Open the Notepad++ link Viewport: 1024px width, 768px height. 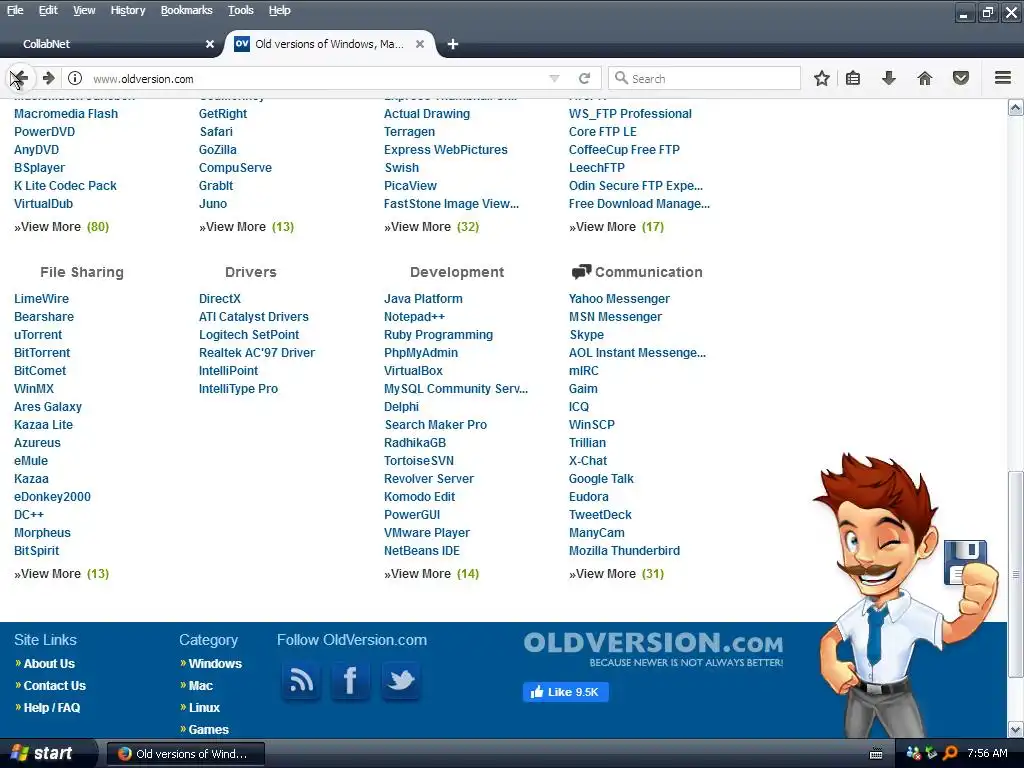(x=415, y=317)
